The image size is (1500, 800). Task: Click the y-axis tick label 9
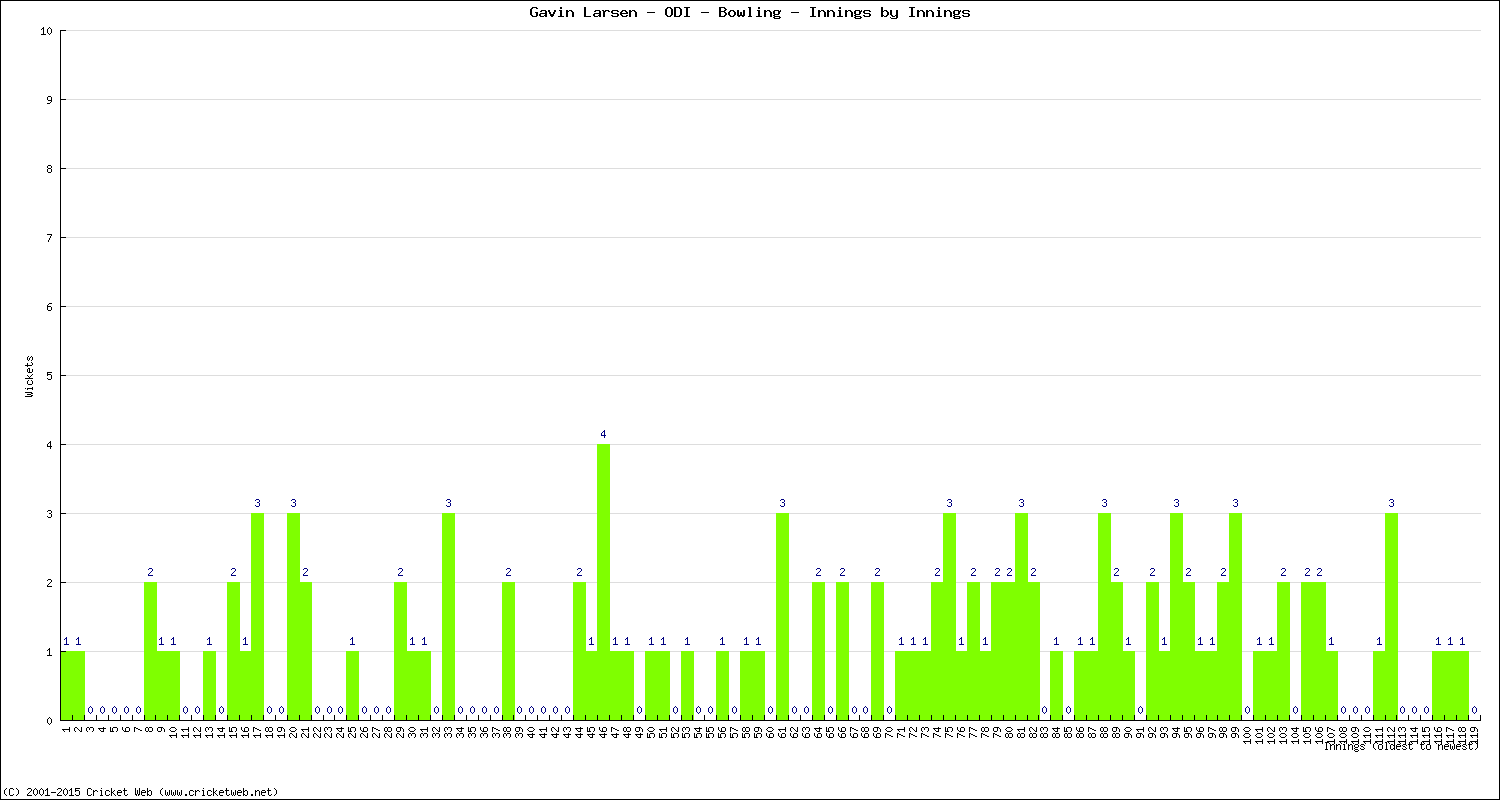(x=49, y=100)
